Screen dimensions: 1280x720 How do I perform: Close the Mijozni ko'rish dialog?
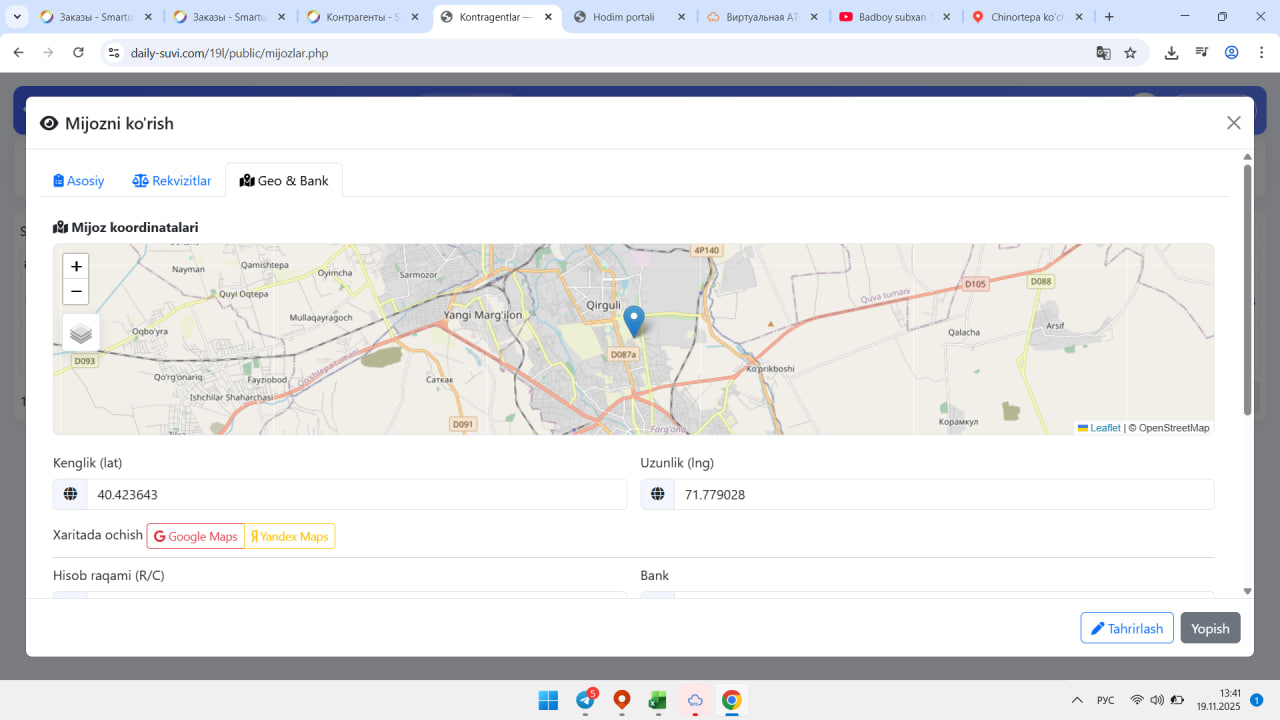pos(1233,123)
